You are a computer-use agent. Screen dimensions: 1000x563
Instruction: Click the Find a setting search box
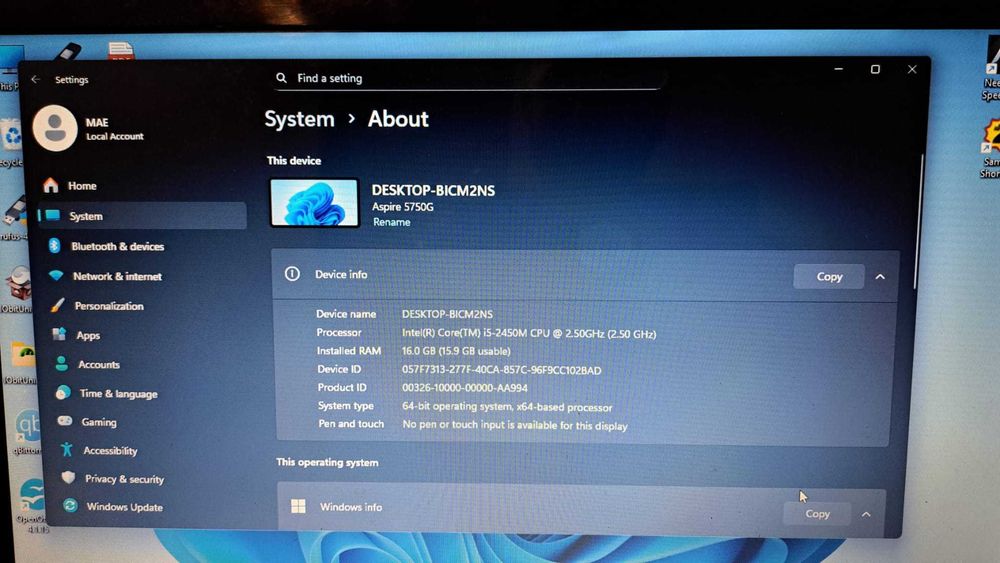pos(469,78)
